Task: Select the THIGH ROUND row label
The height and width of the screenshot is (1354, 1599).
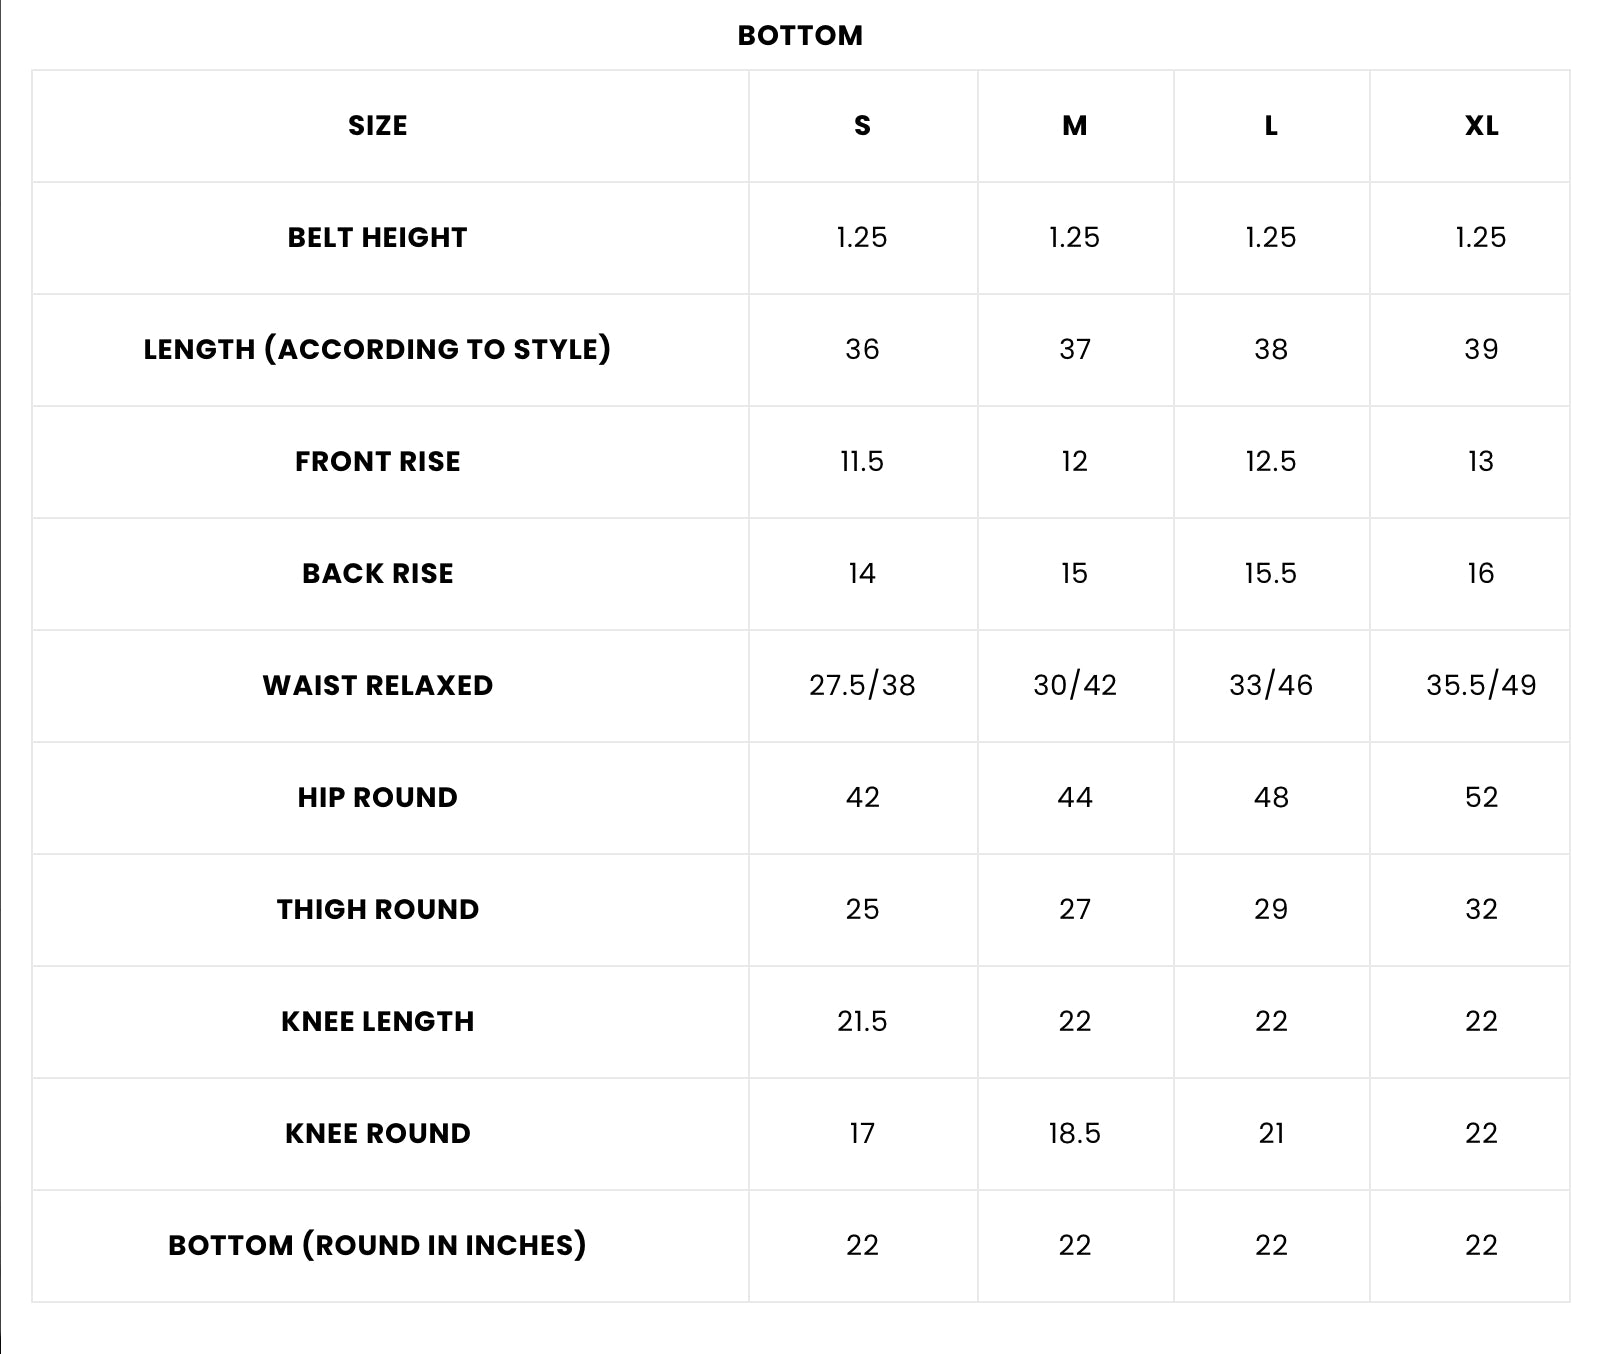Action: pos(377,909)
